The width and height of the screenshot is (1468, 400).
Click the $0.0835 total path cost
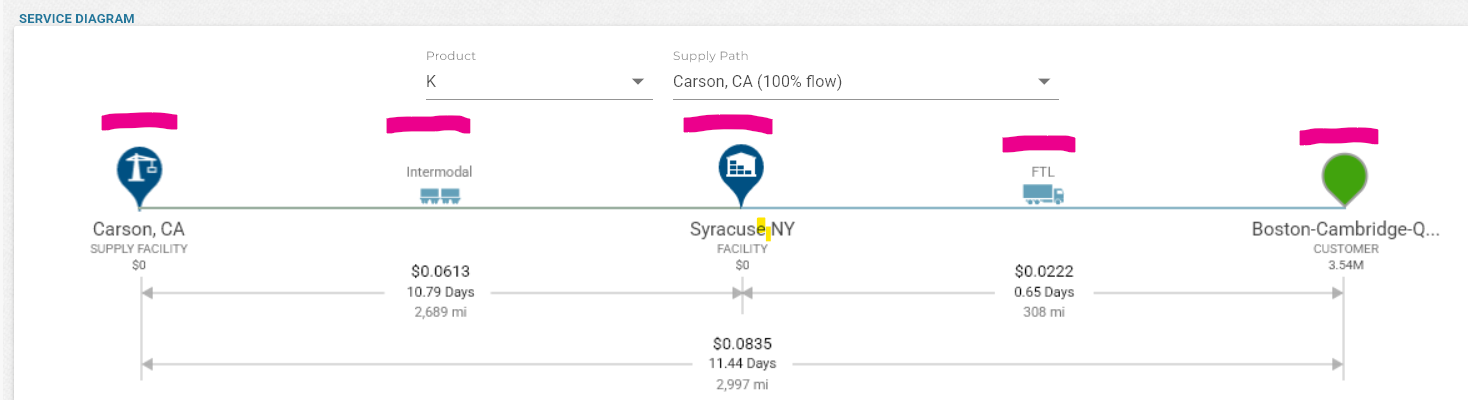pyautogui.click(x=742, y=344)
